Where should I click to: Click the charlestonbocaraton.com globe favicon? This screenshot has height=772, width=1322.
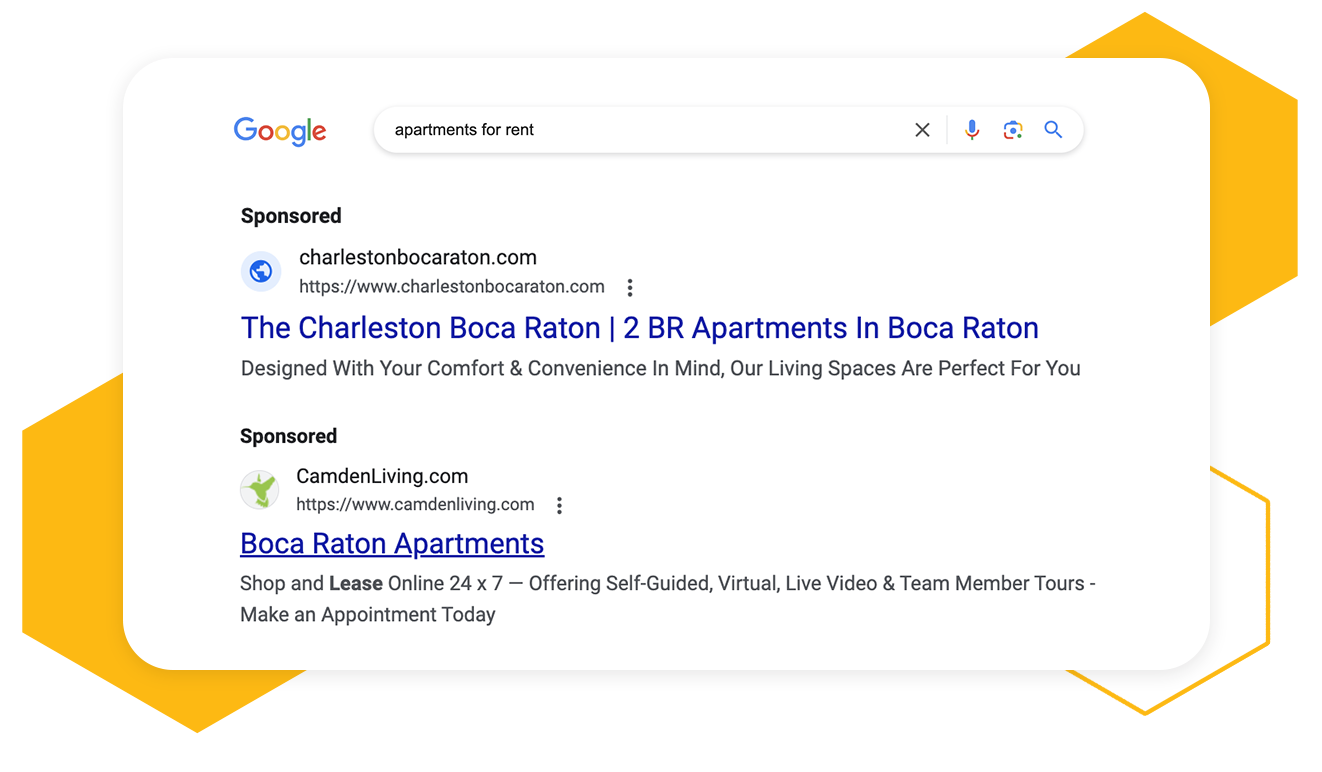point(261,271)
